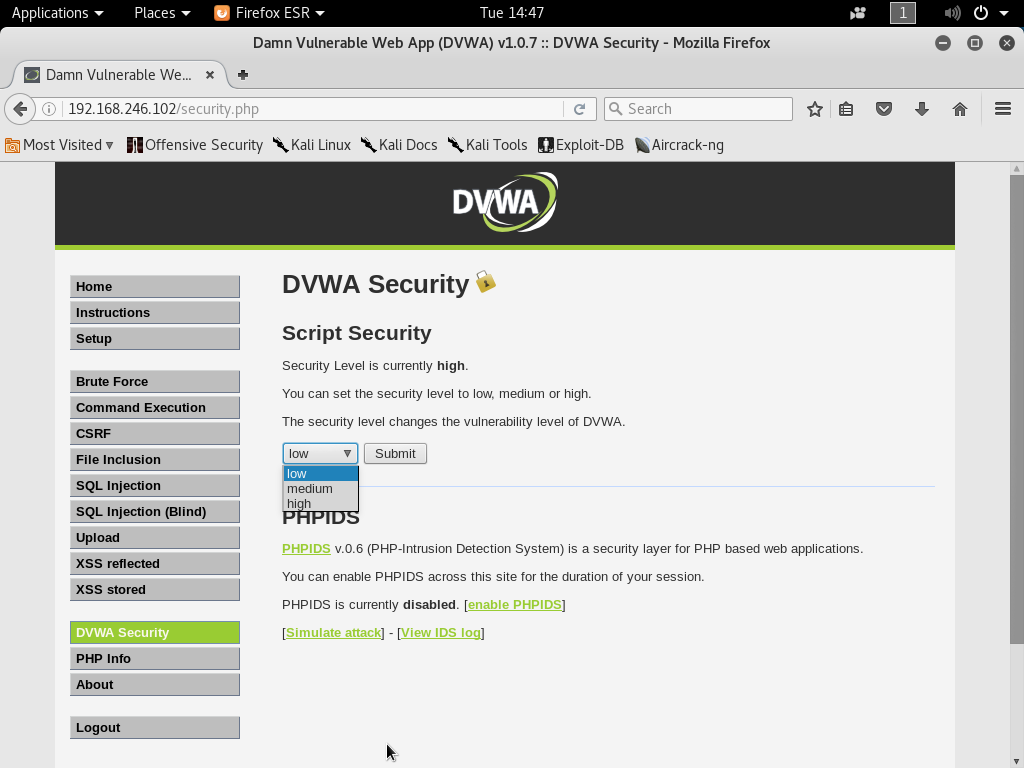Choose medium from the security dropdown
This screenshot has height=768, width=1024.
[x=308, y=488]
